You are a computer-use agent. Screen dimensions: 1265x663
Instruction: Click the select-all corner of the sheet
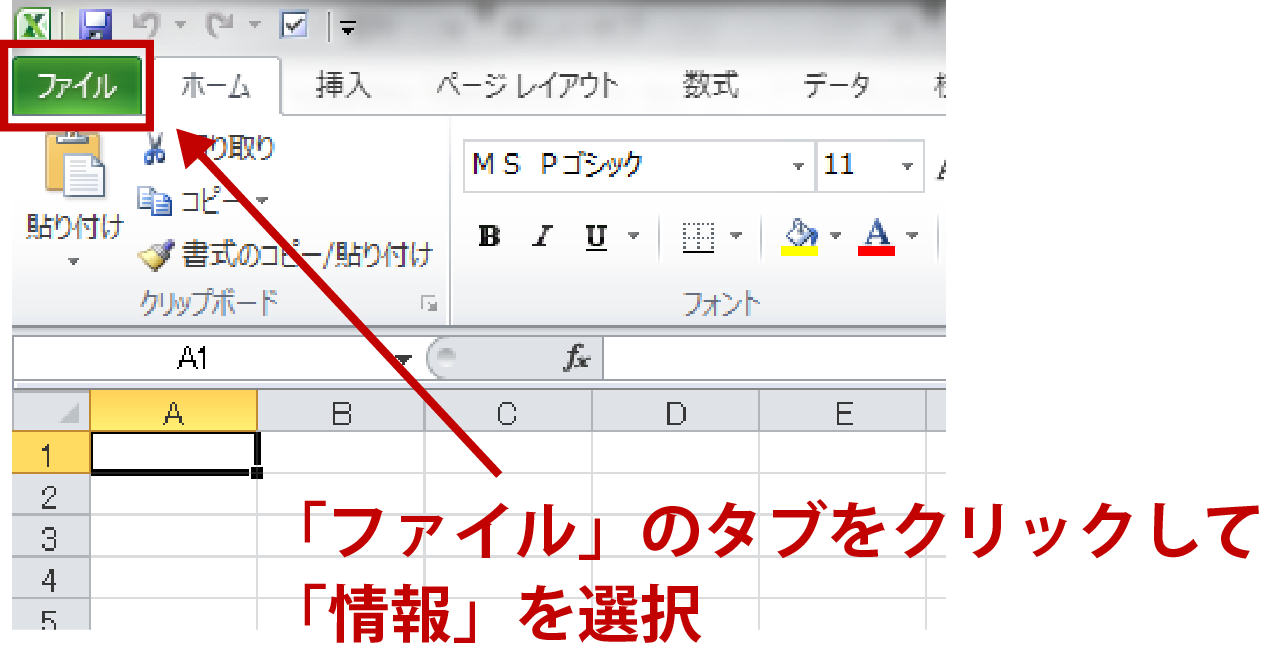coord(52,412)
